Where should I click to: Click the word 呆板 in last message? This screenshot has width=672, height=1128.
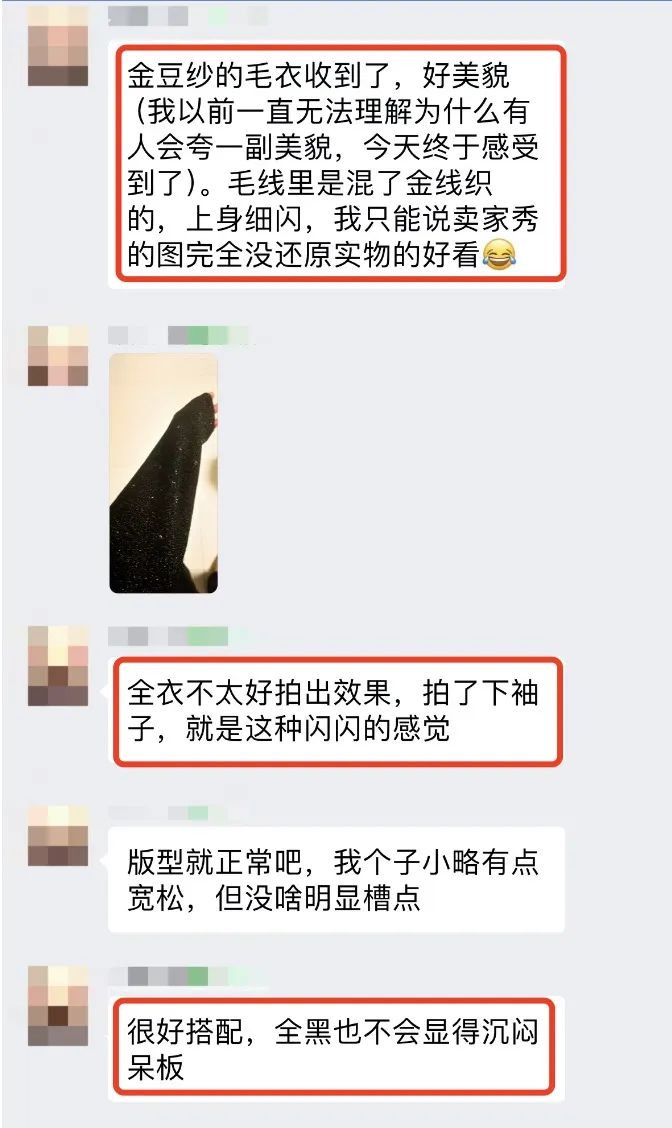156,1067
